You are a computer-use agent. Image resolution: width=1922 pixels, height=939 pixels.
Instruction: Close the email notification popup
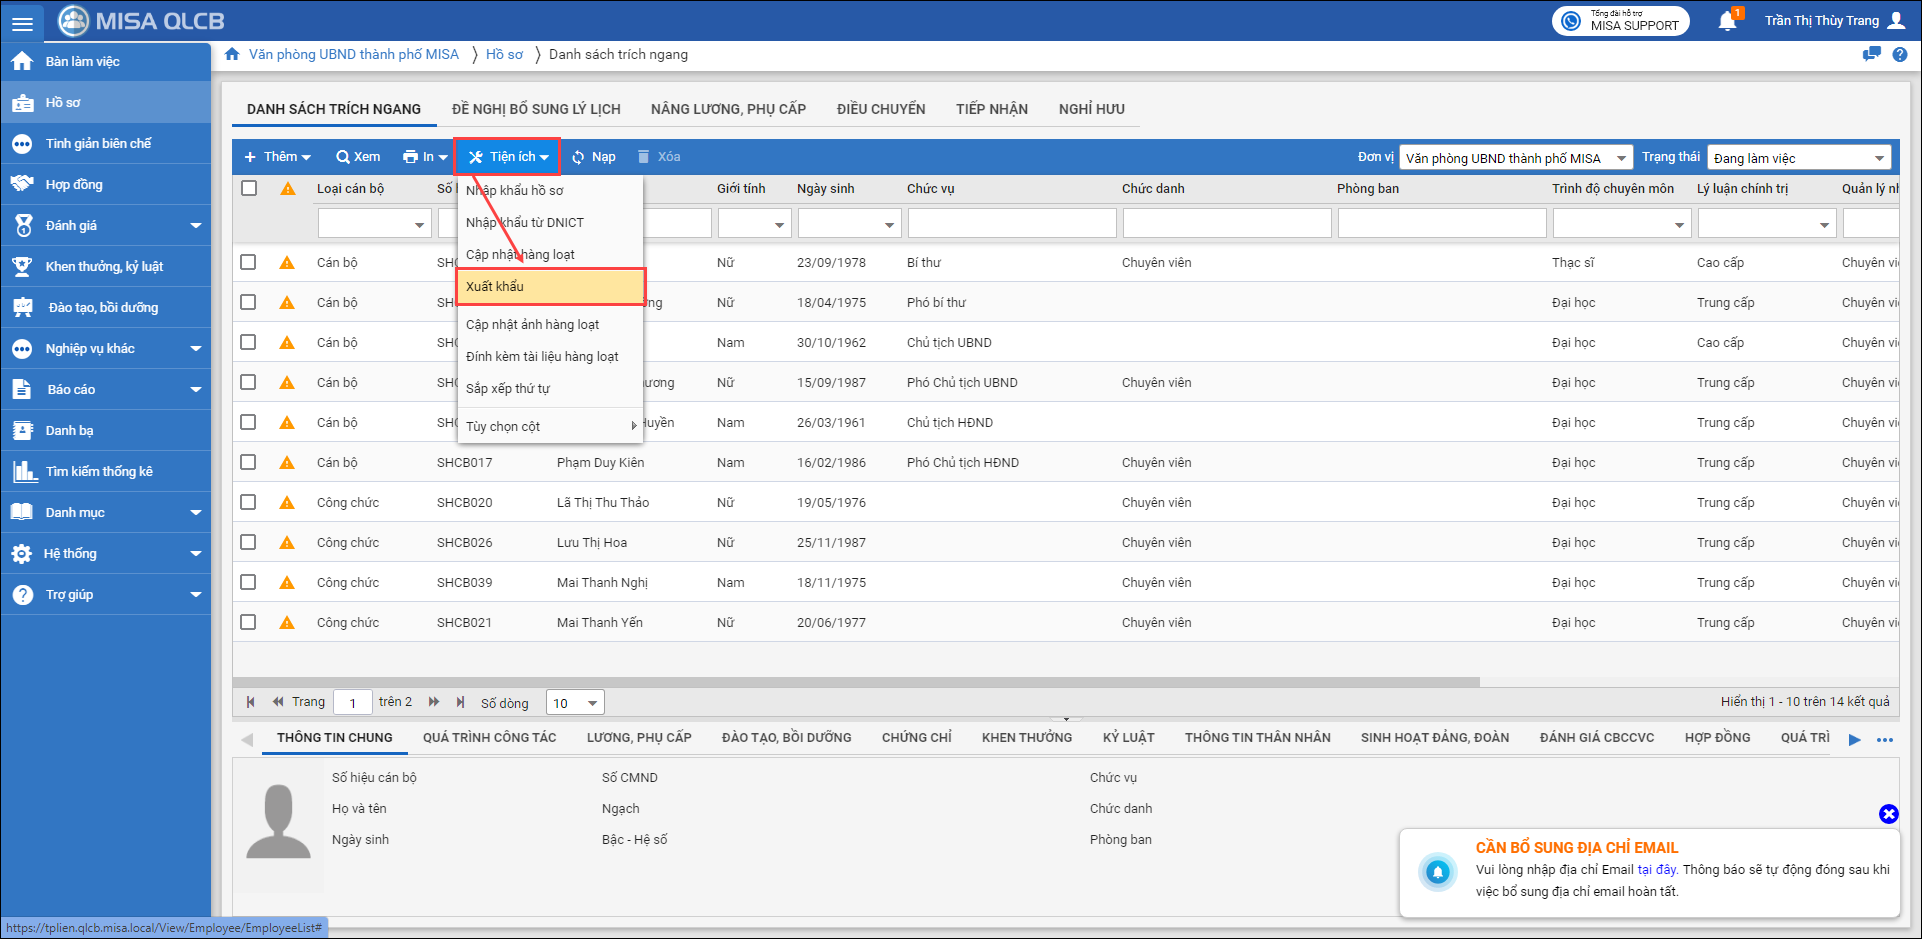[x=1888, y=814]
